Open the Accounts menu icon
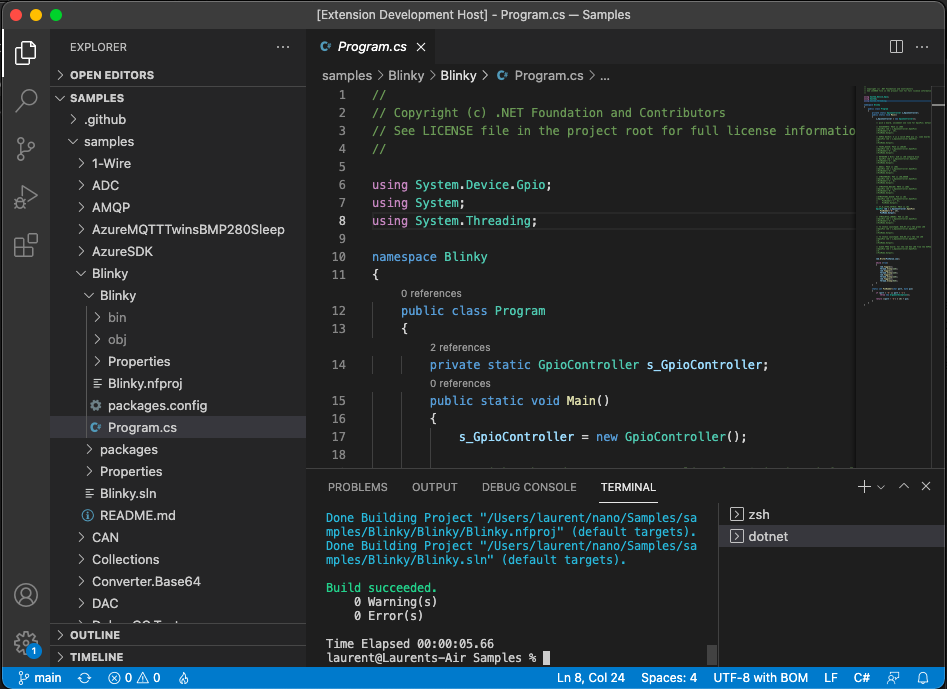 (26, 595)
